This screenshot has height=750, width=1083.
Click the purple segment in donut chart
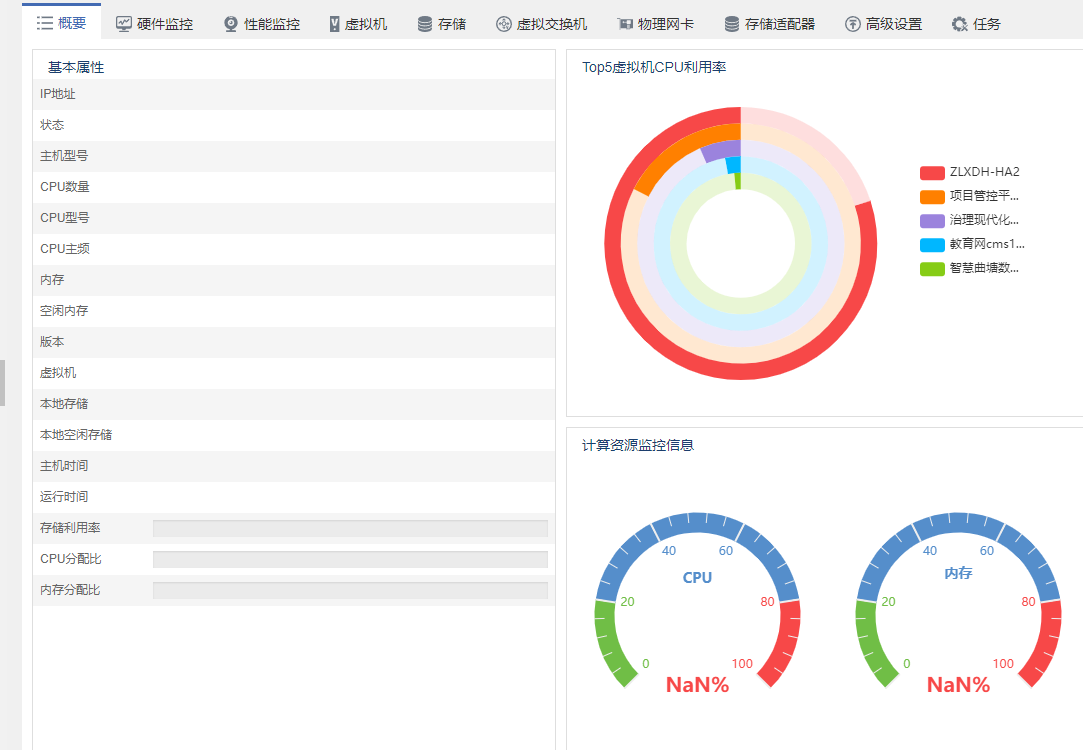(x=720, y=151)
